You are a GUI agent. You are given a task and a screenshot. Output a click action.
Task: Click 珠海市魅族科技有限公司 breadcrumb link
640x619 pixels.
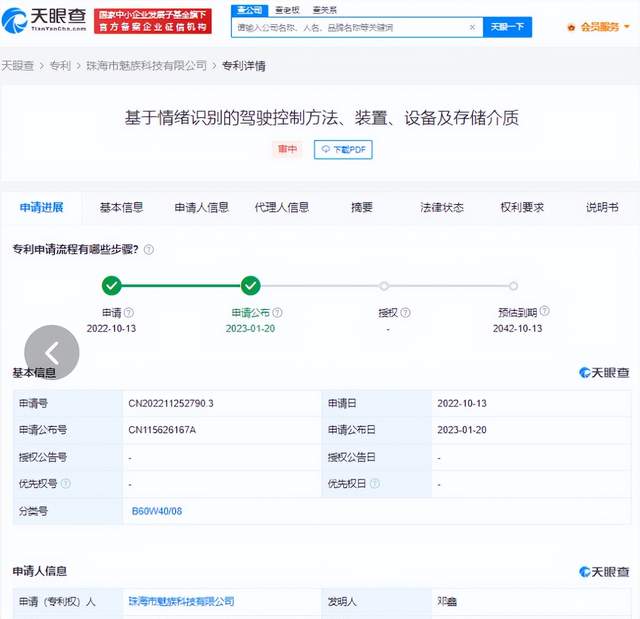point(147,66)
